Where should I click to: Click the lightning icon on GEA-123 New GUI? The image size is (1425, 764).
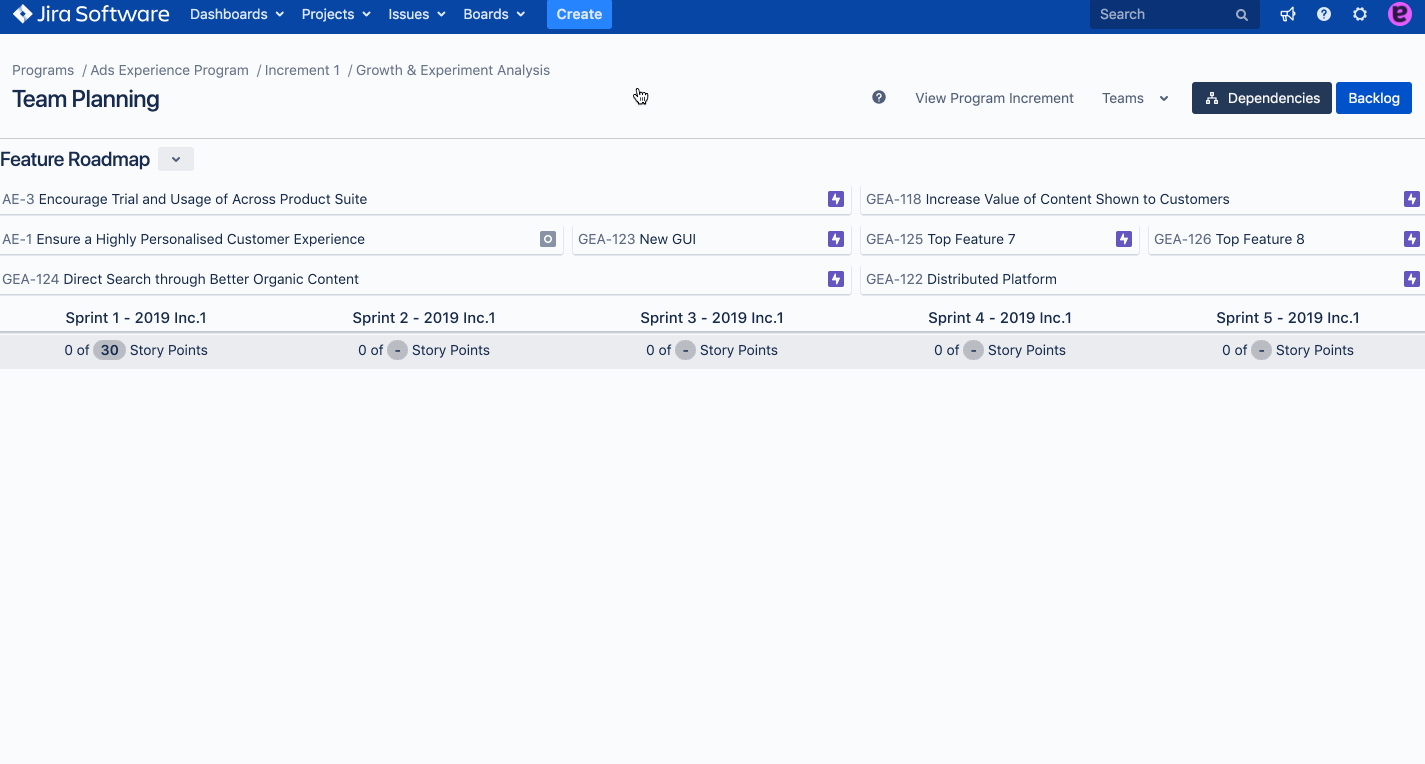(x=836, y=239)
